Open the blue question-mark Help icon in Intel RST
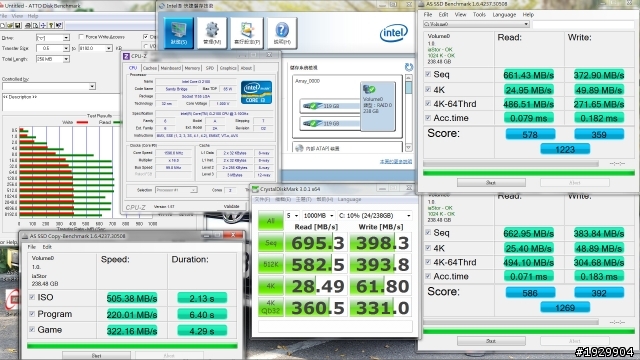 click(x=282, y=33)
